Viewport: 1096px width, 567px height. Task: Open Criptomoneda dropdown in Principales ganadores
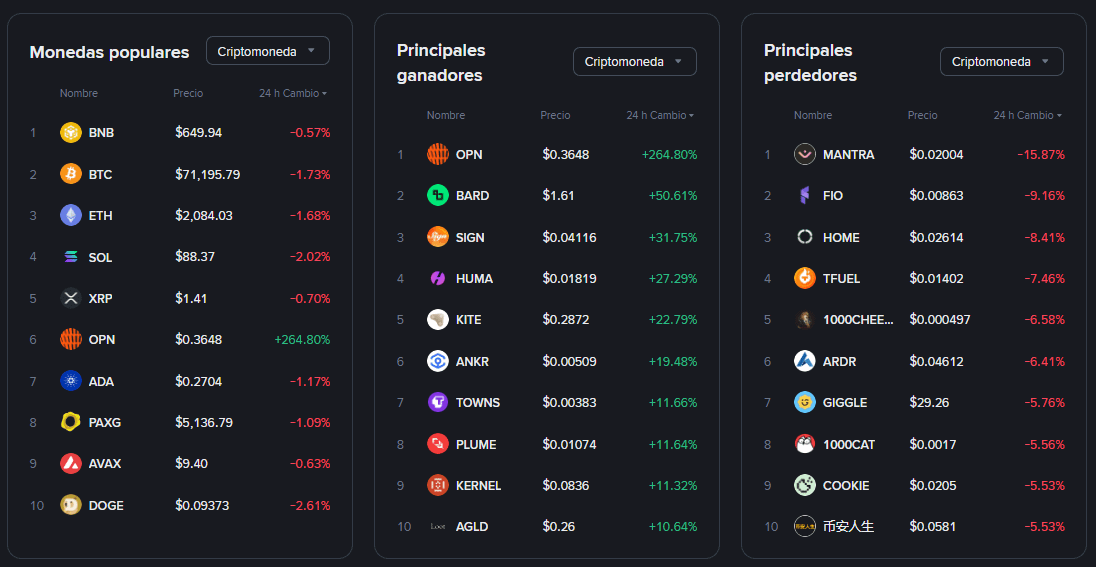point(634,62)
